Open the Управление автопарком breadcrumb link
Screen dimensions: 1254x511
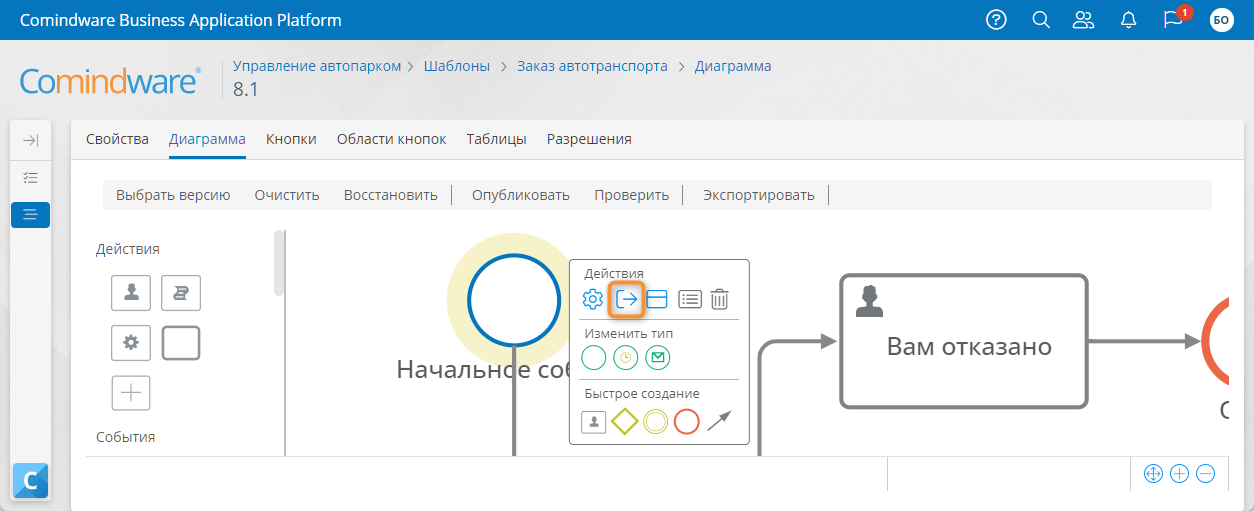point(317,66)
